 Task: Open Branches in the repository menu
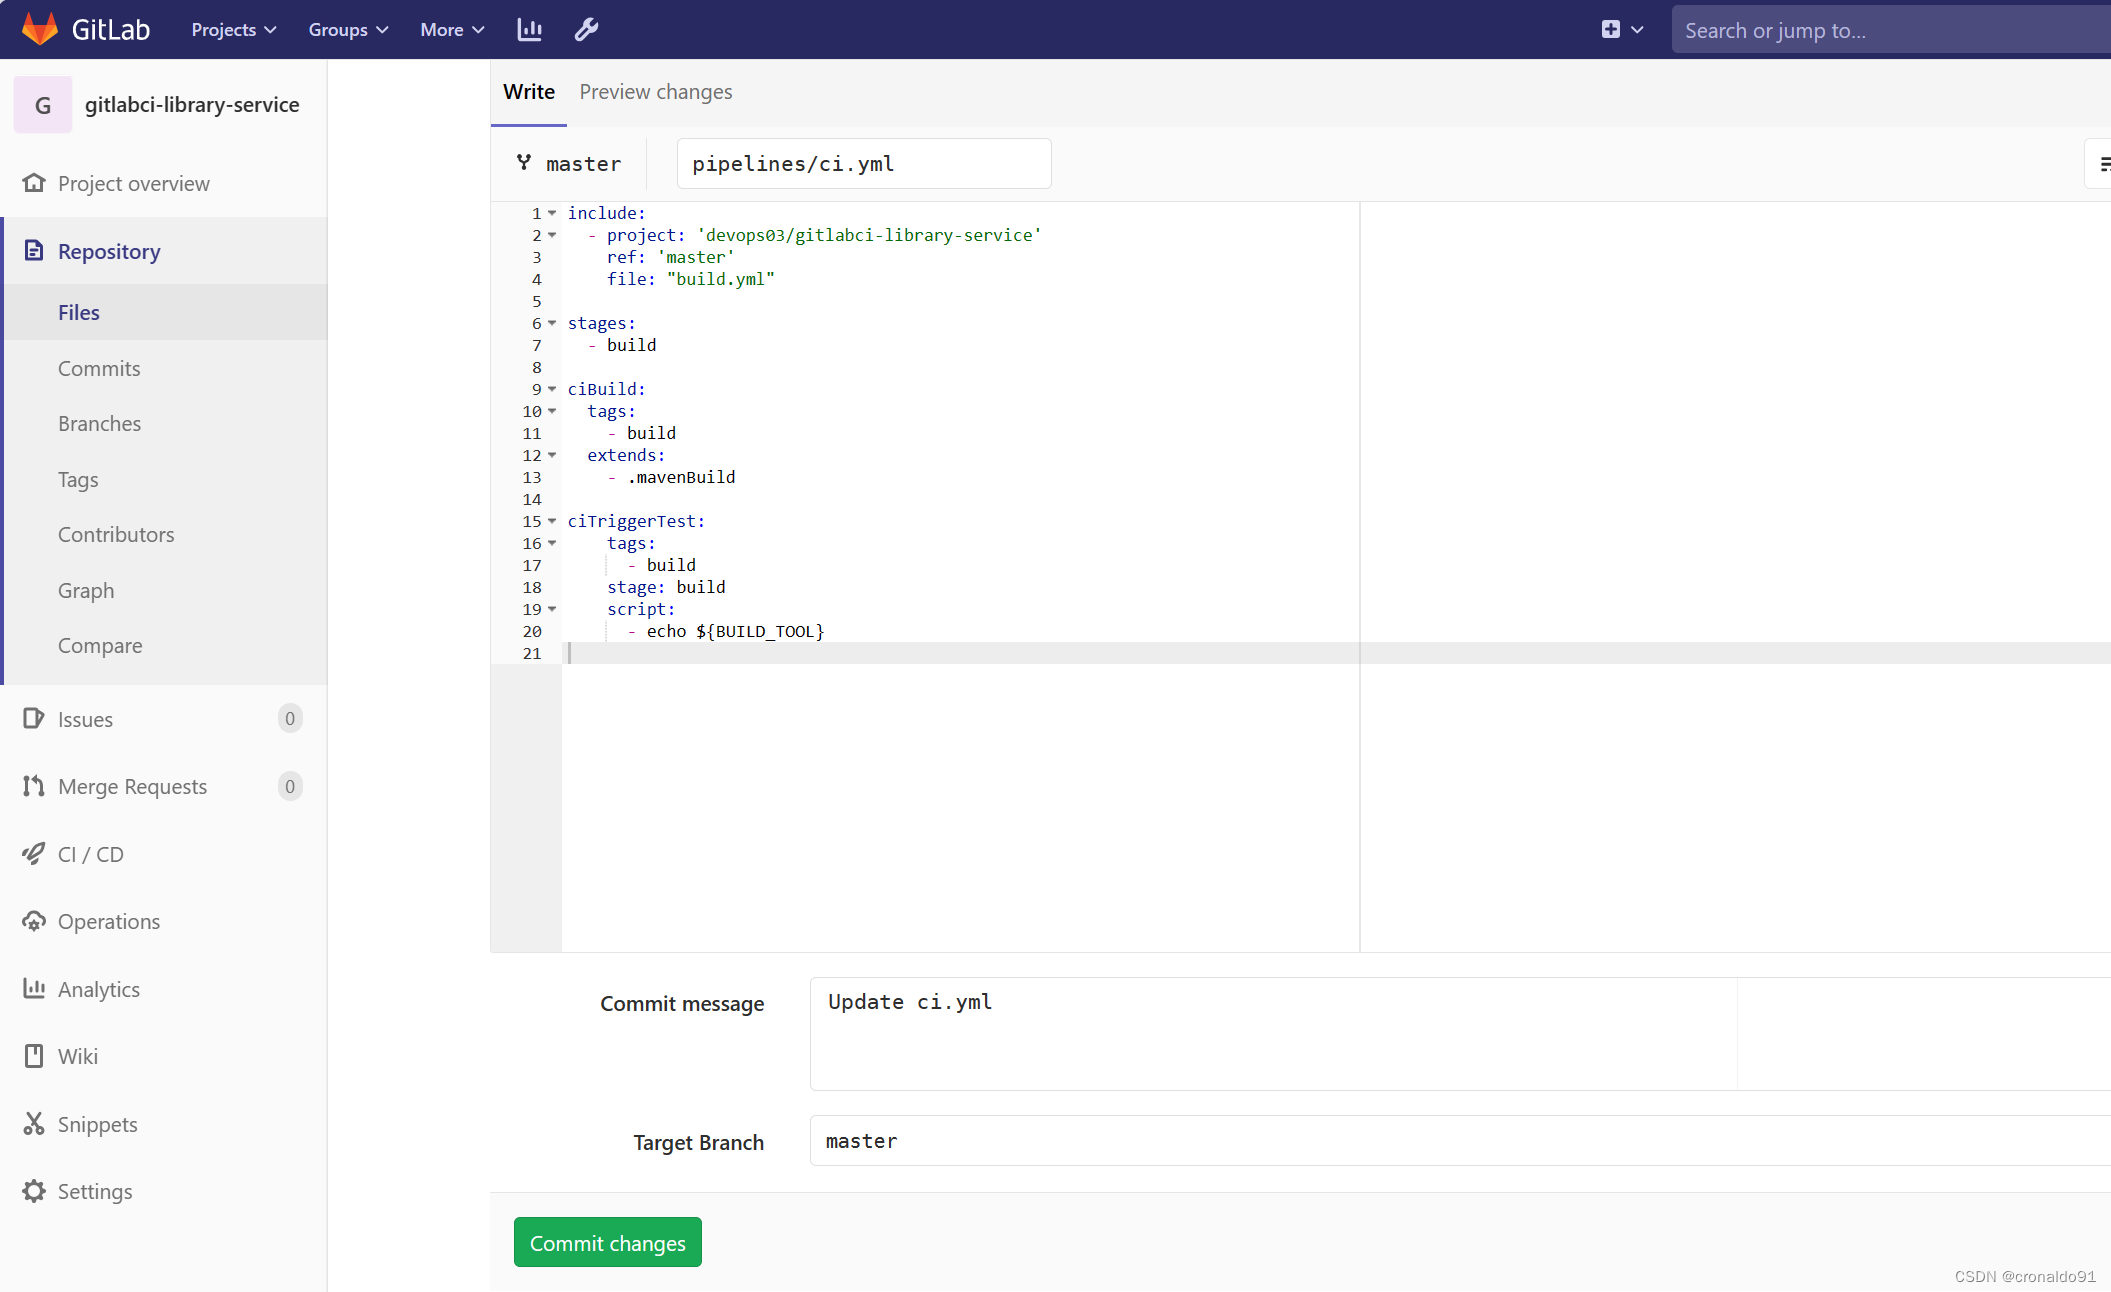click(x=99, y=423)
